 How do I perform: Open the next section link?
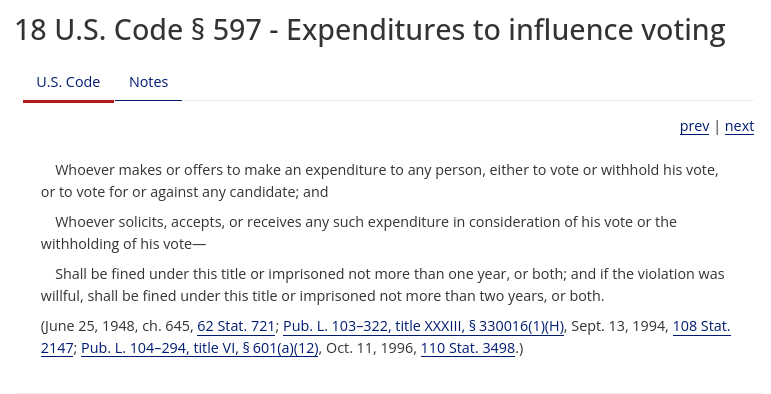pyautogui.click(x=739, y=126)
